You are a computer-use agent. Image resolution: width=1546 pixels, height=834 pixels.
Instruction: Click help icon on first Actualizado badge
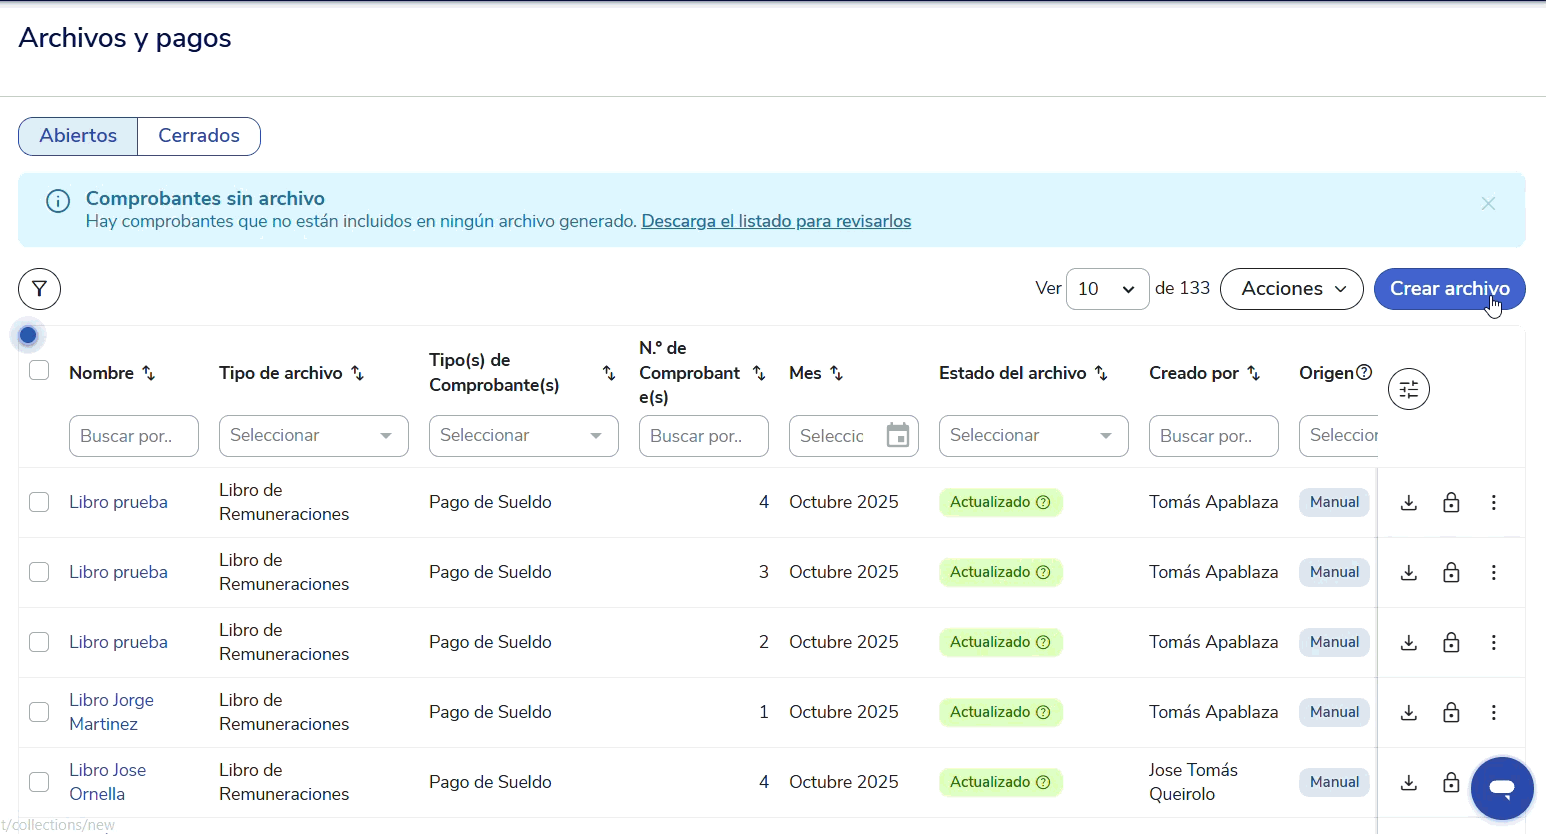1043,502
